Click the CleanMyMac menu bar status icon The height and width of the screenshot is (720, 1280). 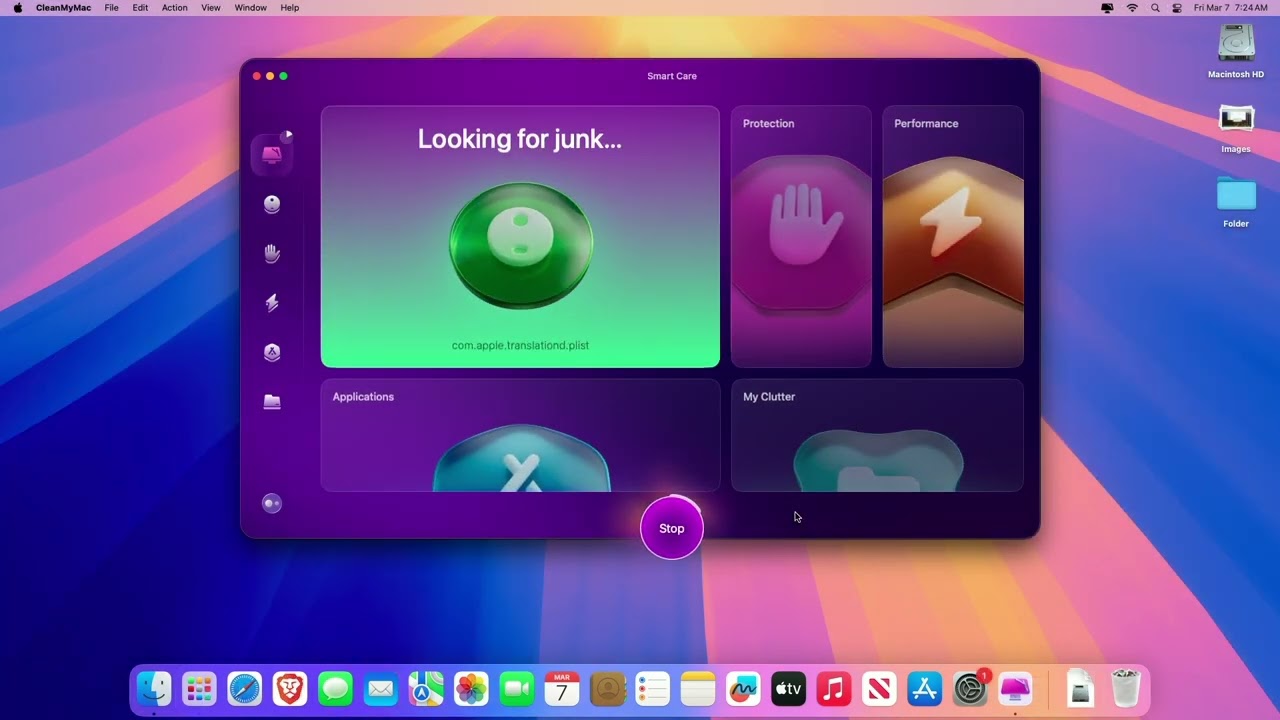pos(1107,7)
